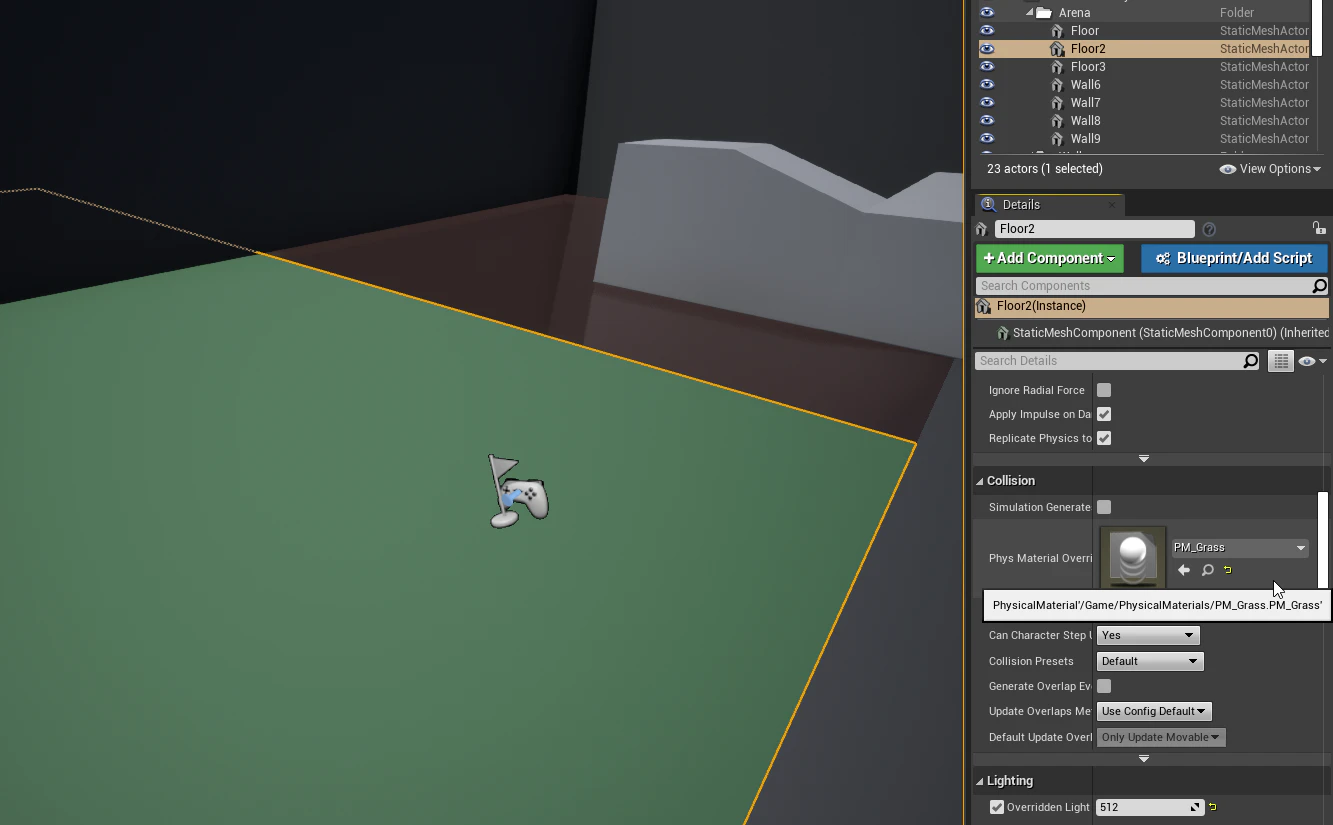
Task: Click the static mesh icon beside Wall6
Action: (x=1057, y=85)
